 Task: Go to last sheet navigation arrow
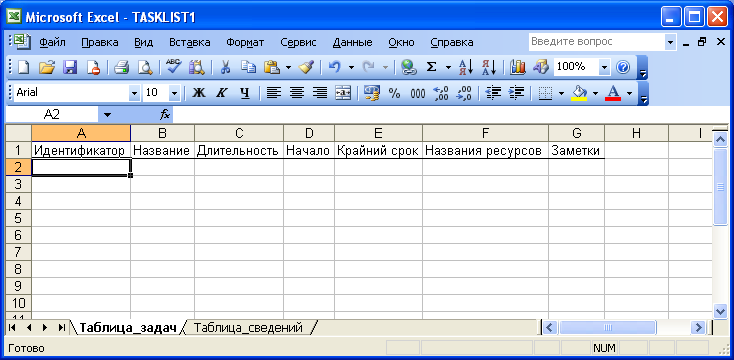[61, 328]
